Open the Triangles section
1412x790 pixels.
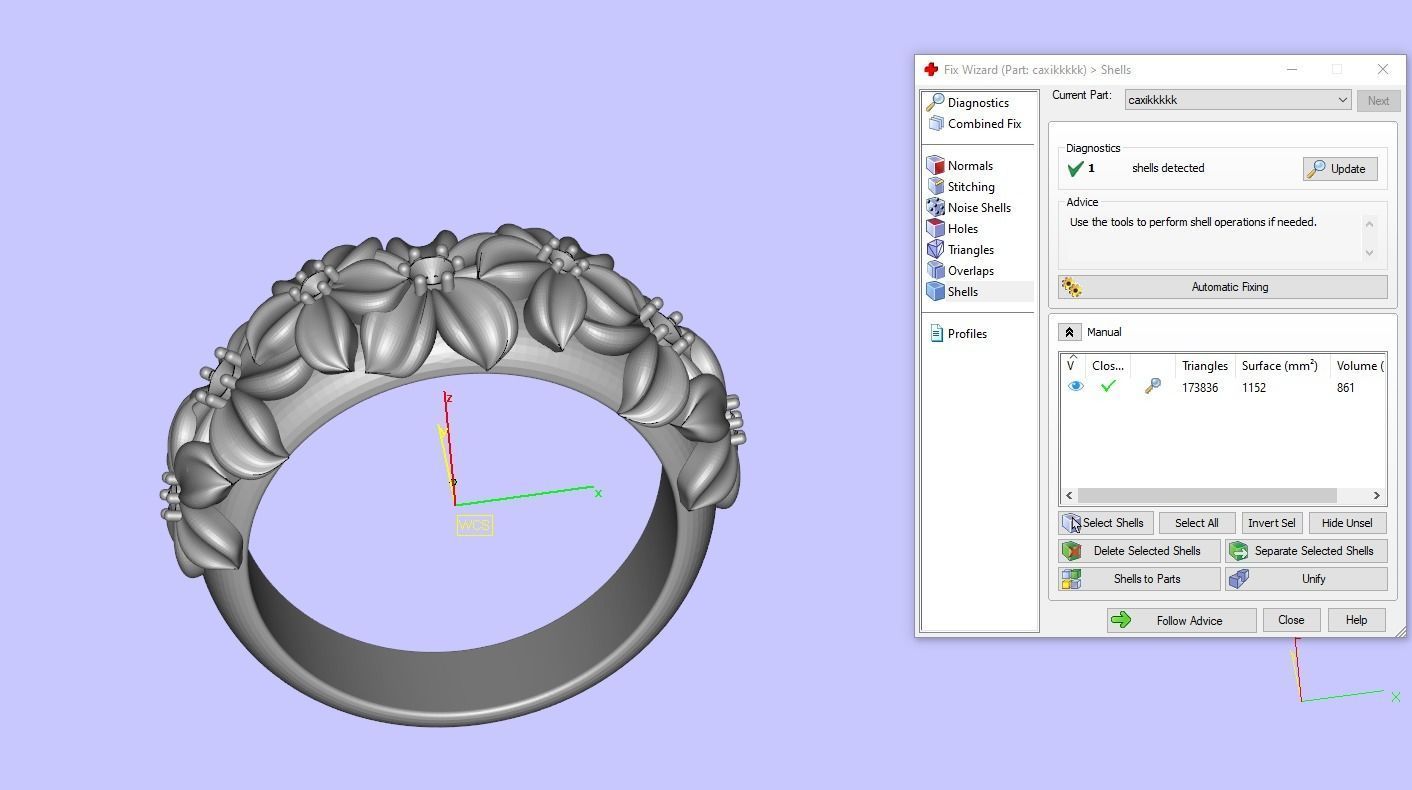[970, 250]
